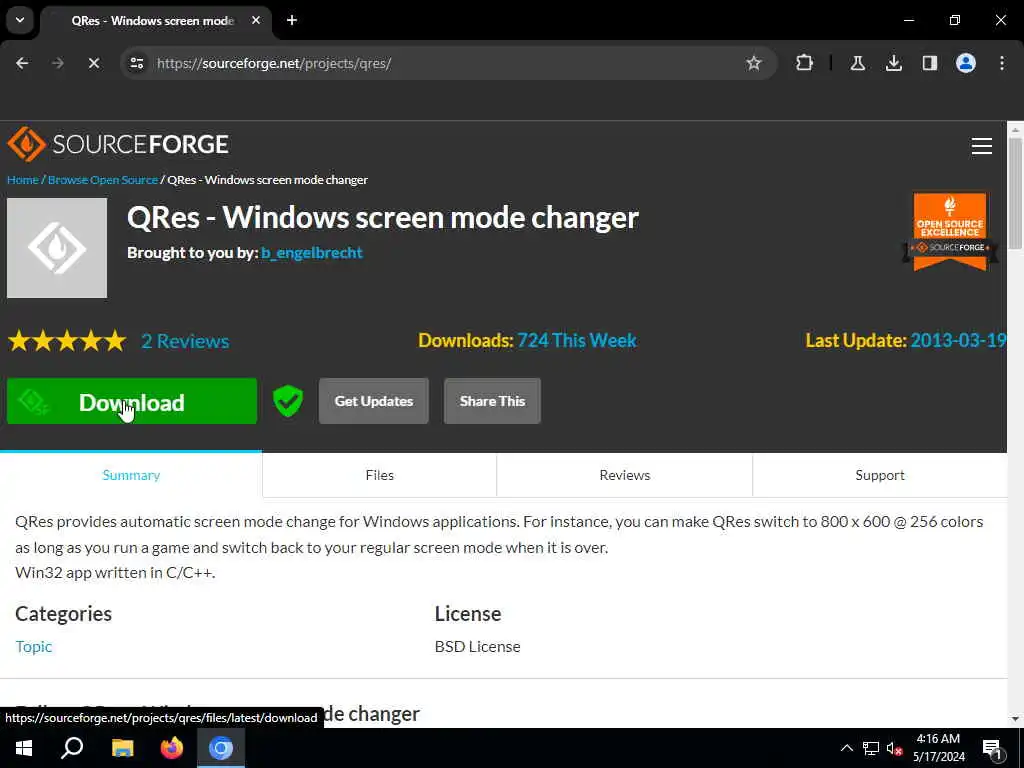The width and height of the screenshot is (1024, 768).
Task: Bookmark this page with the star icon
Action: coord(754,63)
